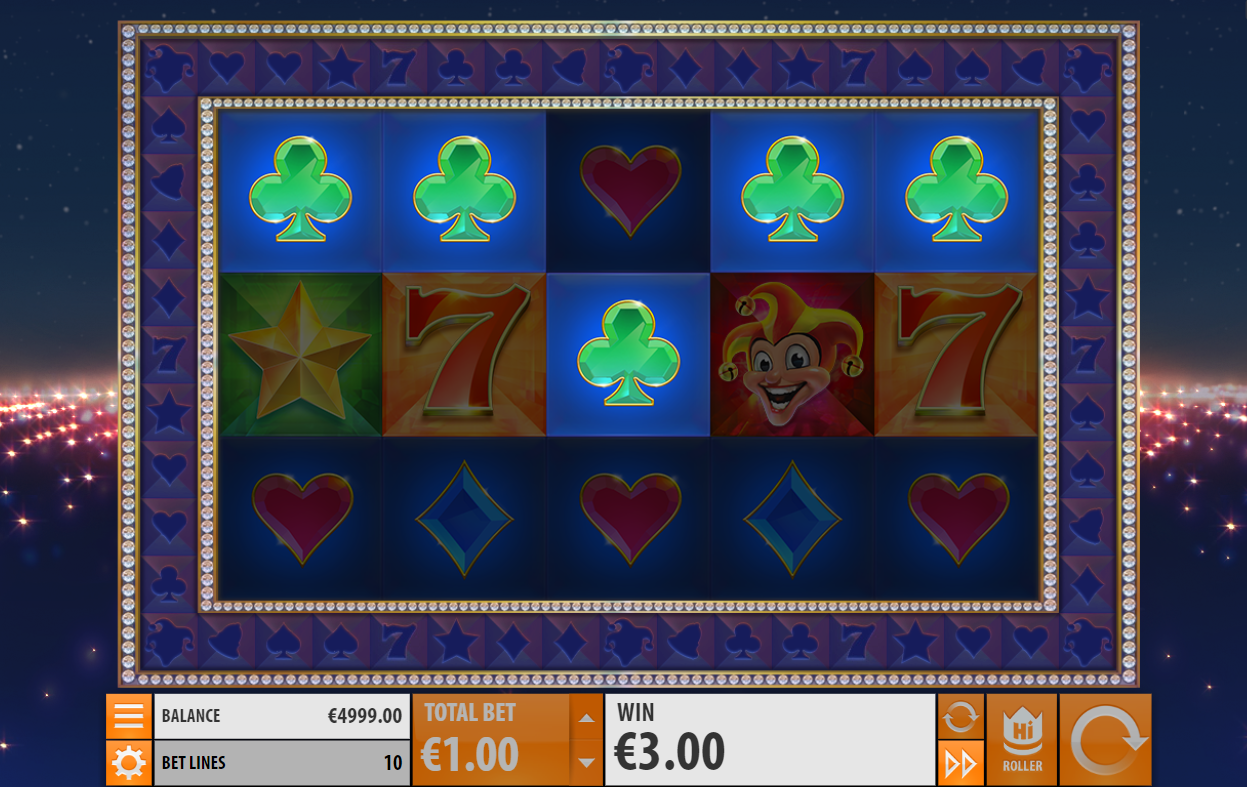
Task: Open the hamburger menu
Action: click(129, 716)
